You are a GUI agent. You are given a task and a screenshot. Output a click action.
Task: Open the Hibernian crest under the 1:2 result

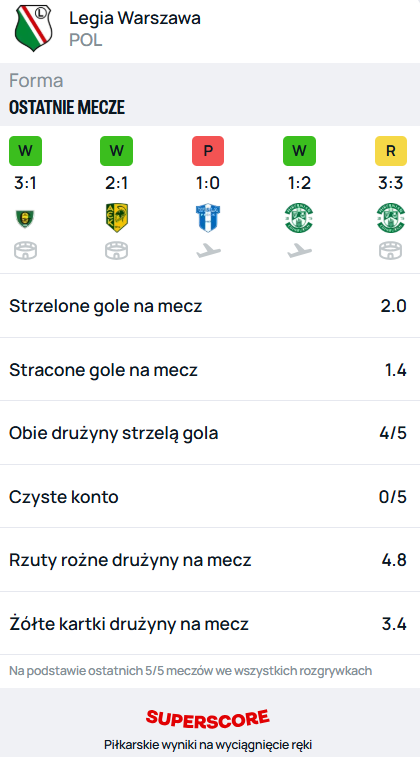click(299, 218)
